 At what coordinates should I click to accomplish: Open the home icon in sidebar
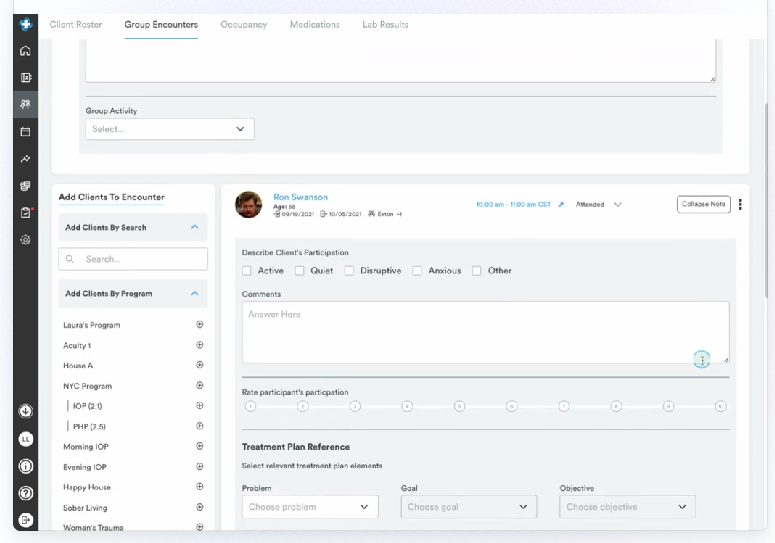pos(25,51)
